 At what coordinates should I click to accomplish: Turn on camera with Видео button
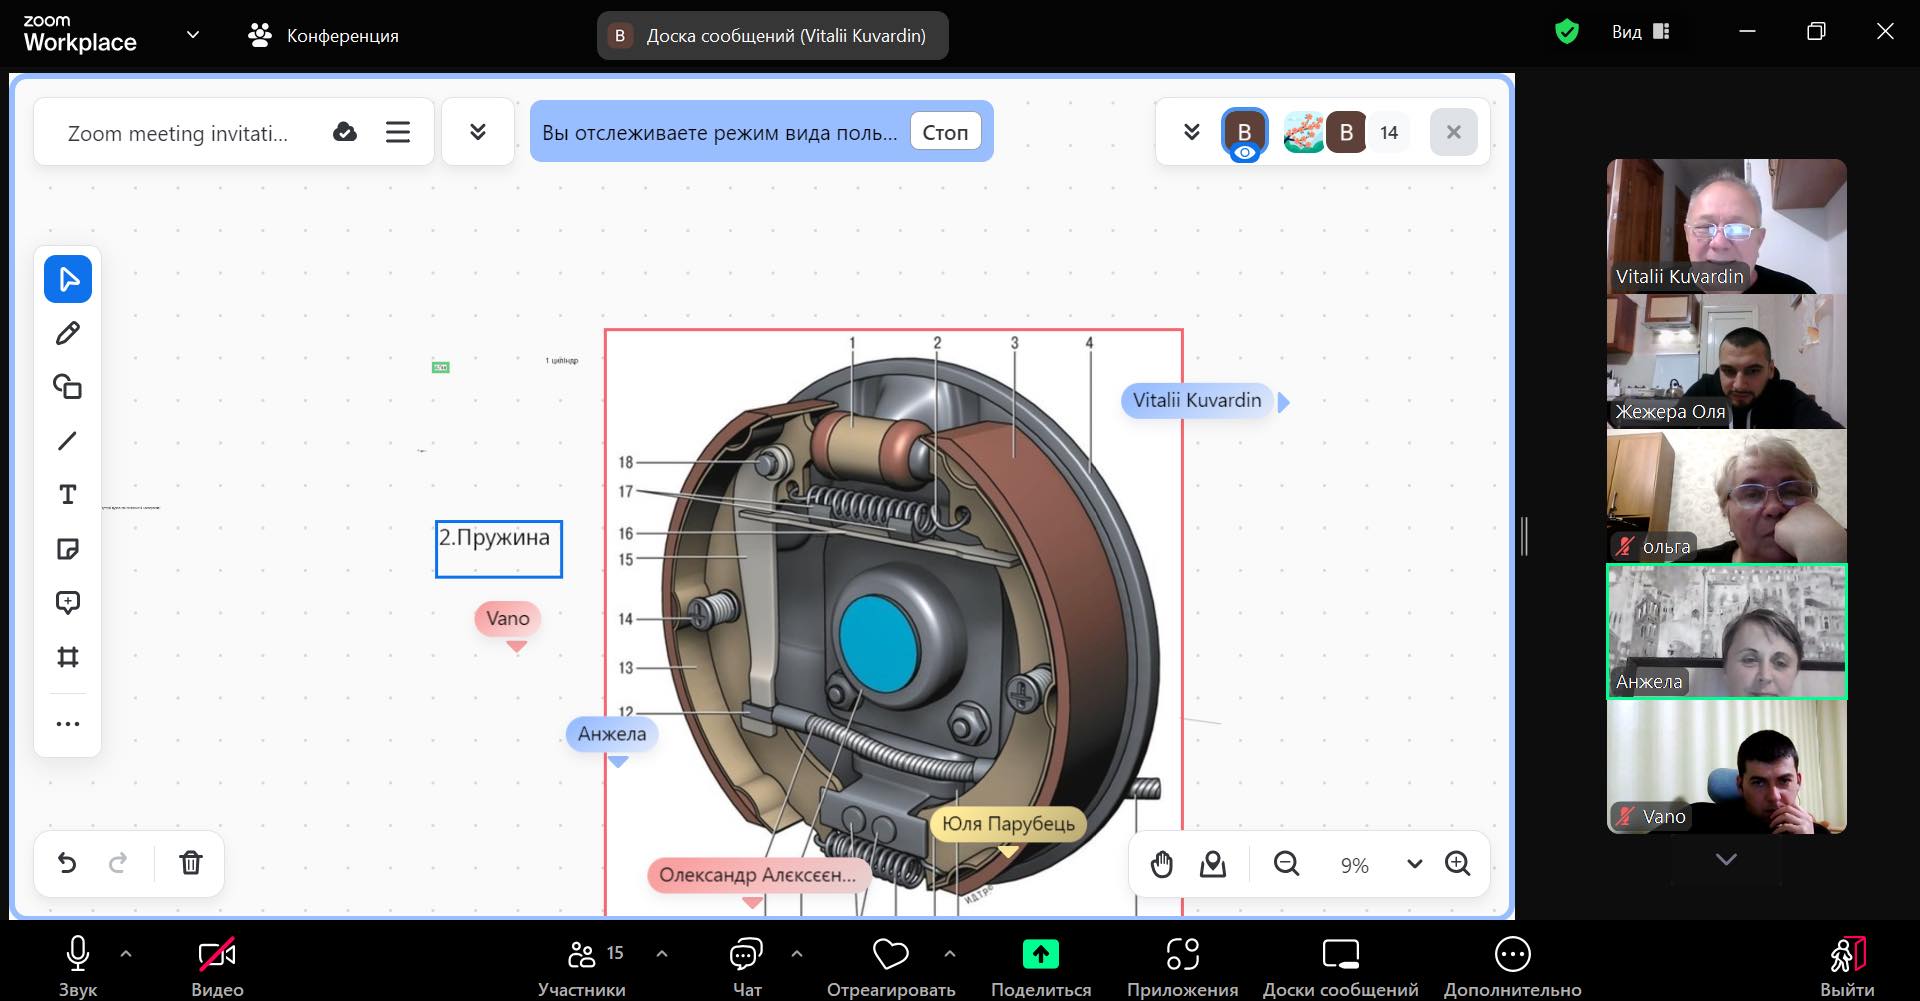(x=217, y=966)
